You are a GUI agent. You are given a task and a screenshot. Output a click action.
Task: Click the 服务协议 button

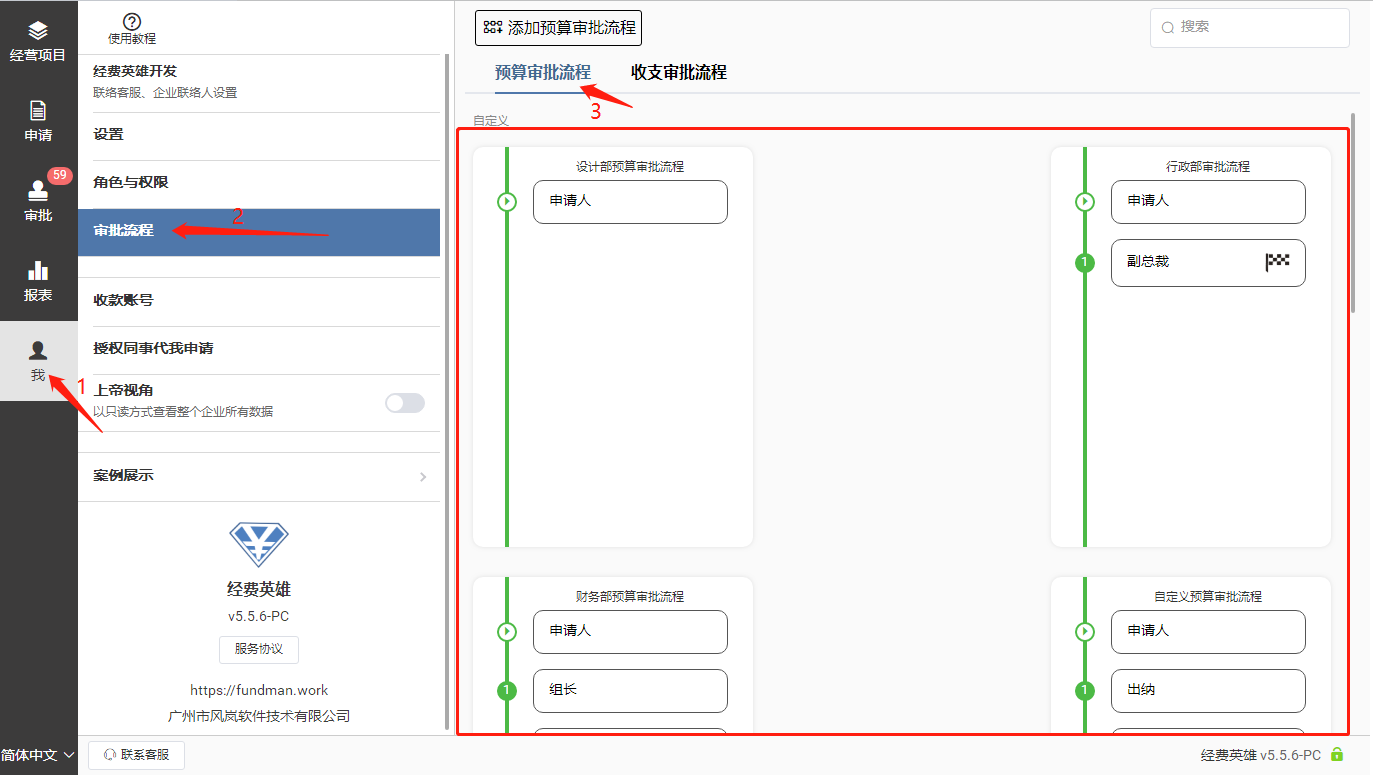tap(259, 649)
